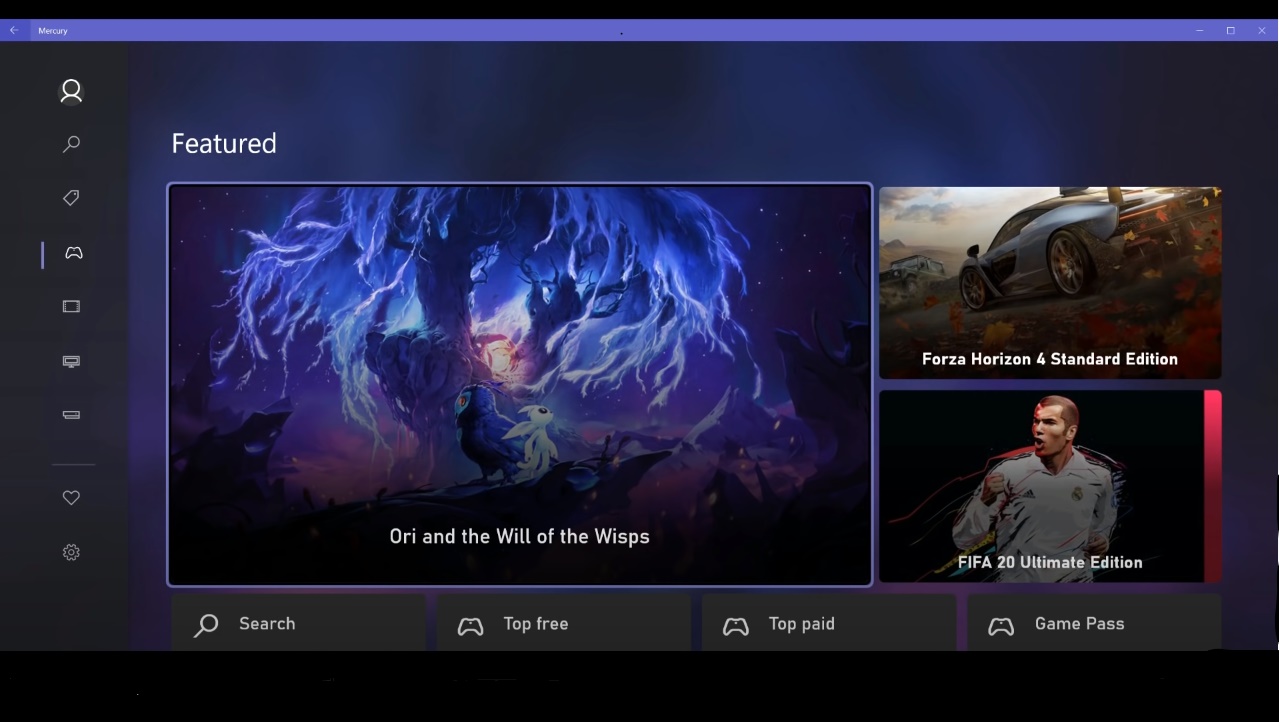Open the user account profile icon
The image size is (1279, 722).
[x=71, y=92]
